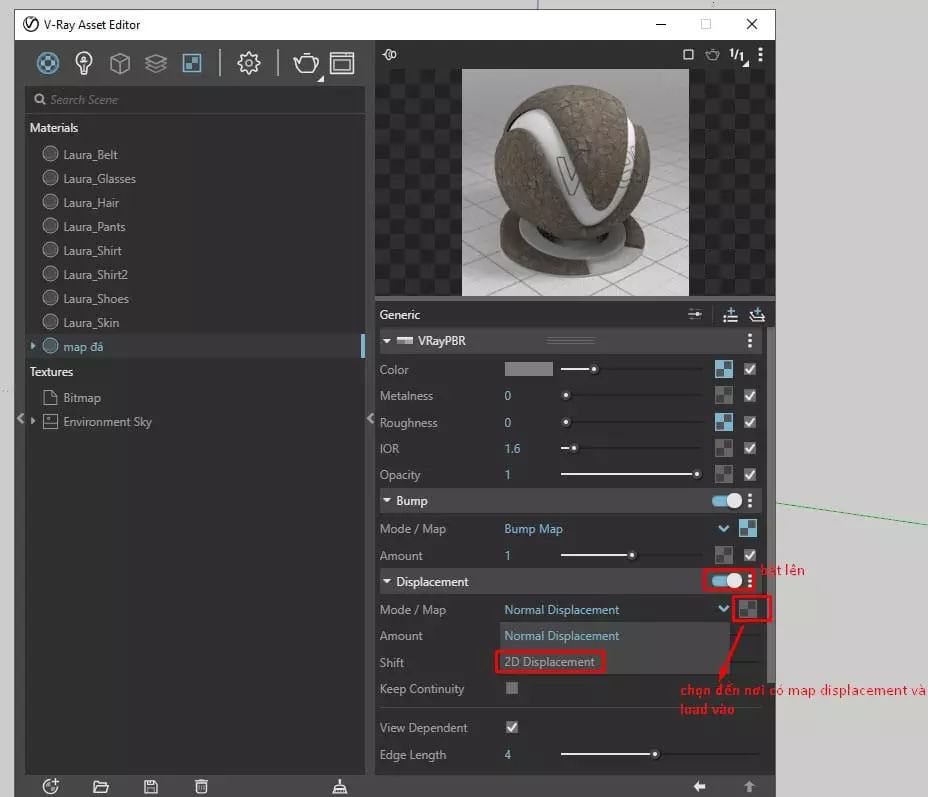Image resolution: width=928 pixels, height=797 pixels.
Task: Show the frame buffer window icon
Action: (x=342, y=63)
